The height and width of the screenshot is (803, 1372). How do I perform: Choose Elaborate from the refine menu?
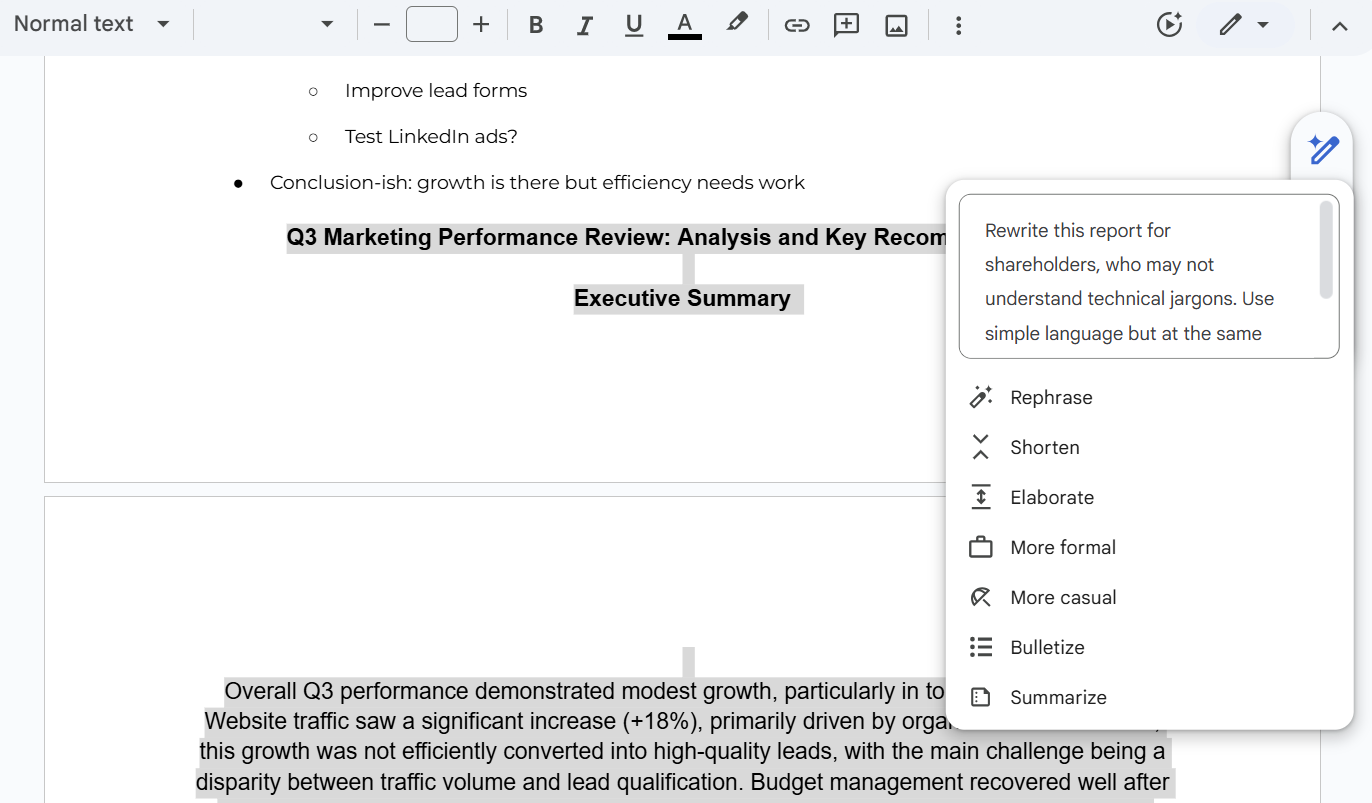click(1148, 498)
